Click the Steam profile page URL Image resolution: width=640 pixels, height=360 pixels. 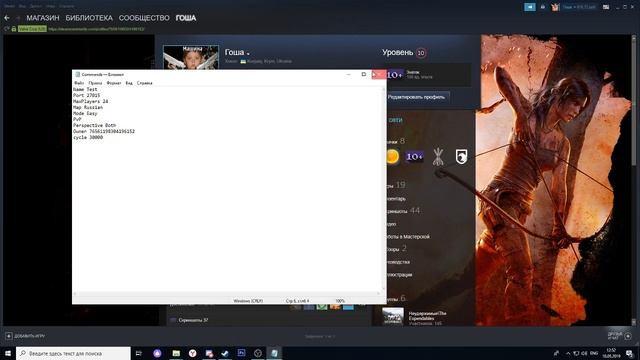(96, 29)
